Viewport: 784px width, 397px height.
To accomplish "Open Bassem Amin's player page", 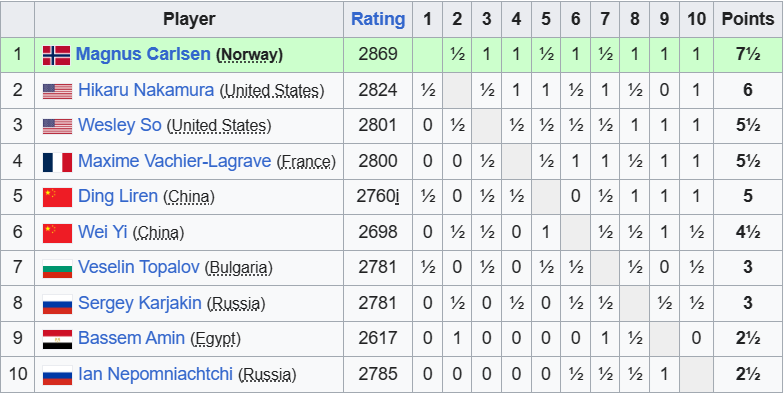I will coord(132,338).
